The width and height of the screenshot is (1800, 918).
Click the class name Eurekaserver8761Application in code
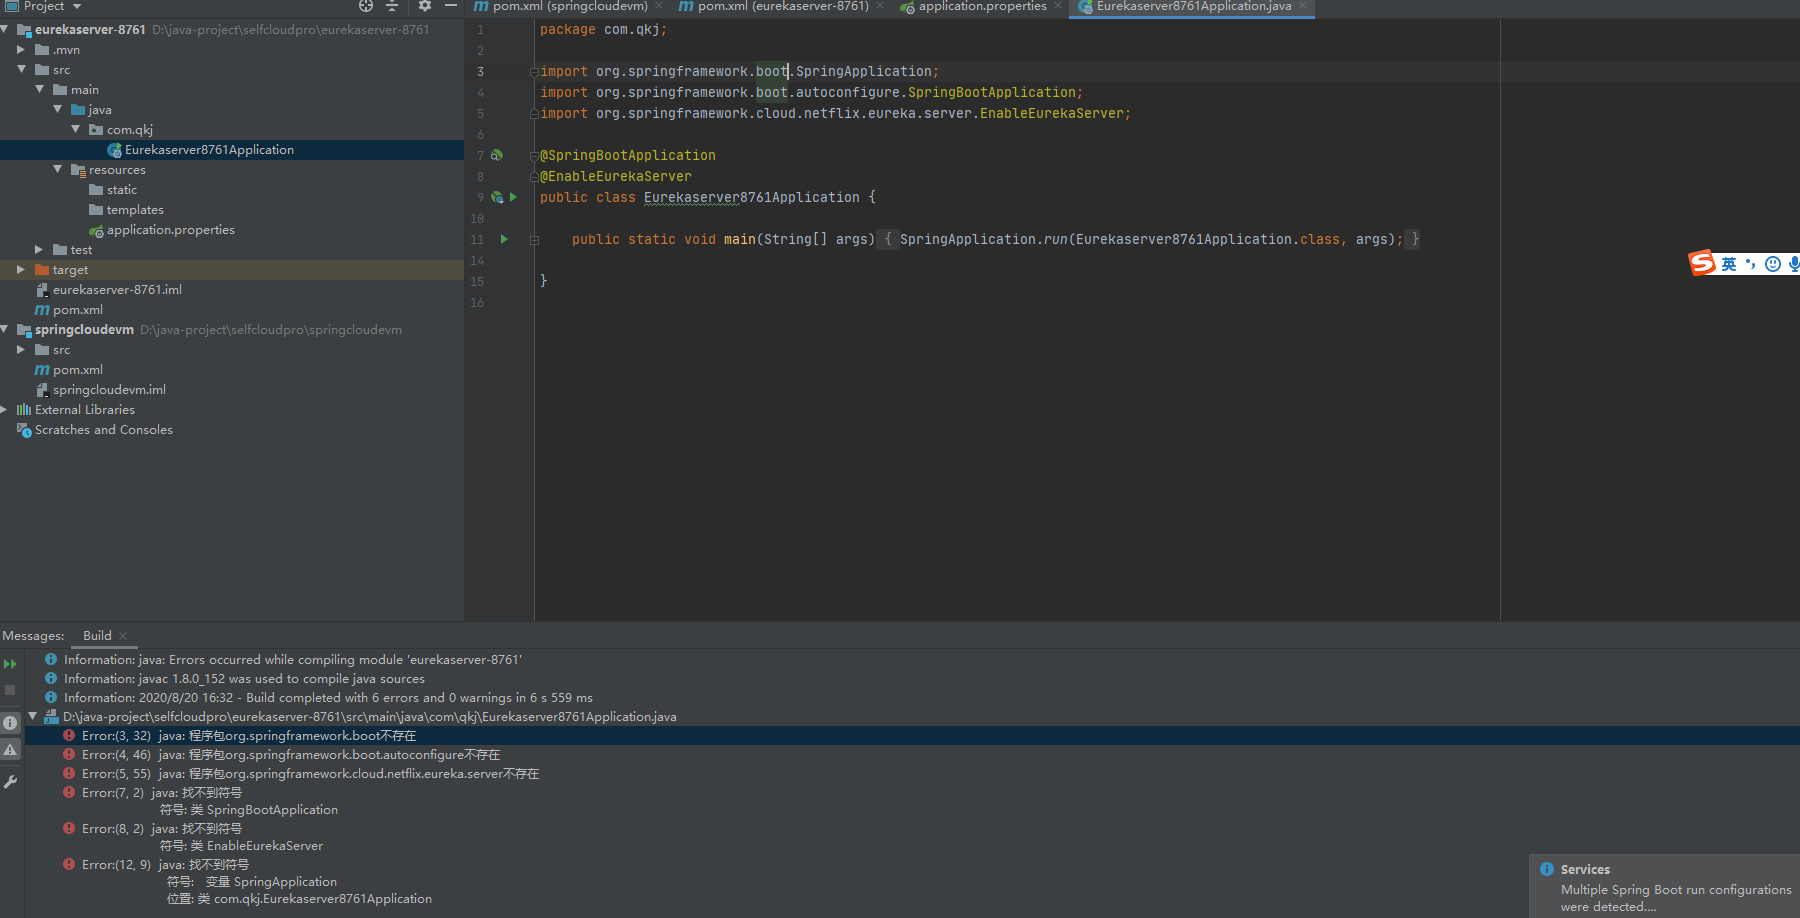pyautogui.click(x=751, y=198)
